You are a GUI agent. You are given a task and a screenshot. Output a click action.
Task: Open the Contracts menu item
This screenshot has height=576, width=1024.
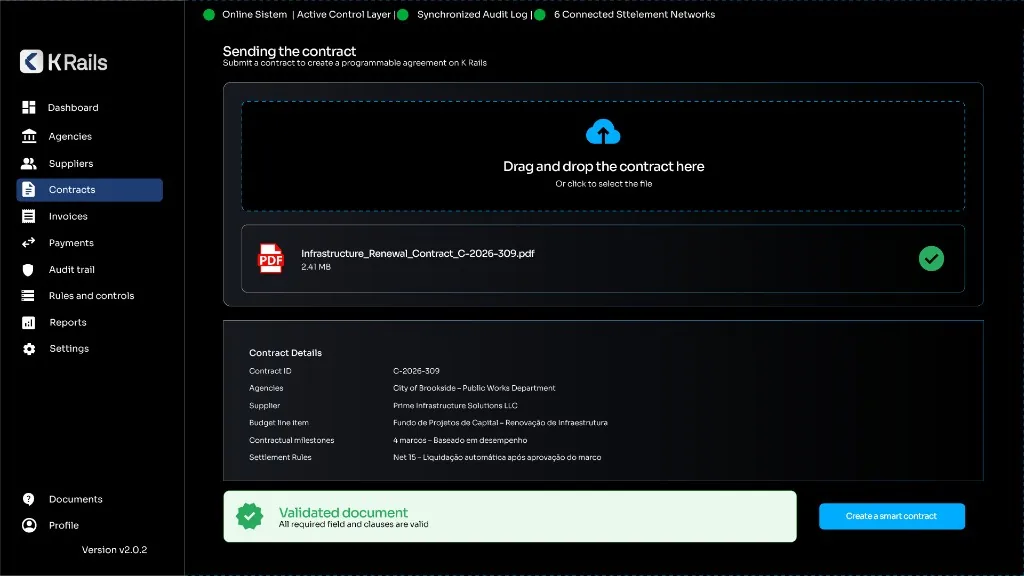pyautogui.click(x=89, y=189)
